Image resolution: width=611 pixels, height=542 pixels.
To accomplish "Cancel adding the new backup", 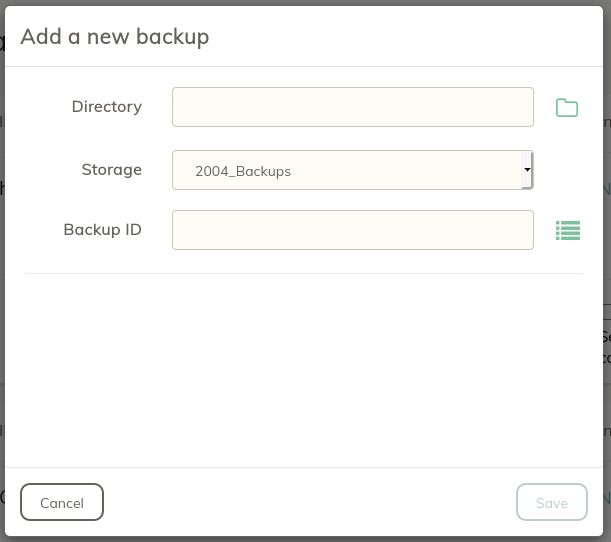I will tap(62, 502).
